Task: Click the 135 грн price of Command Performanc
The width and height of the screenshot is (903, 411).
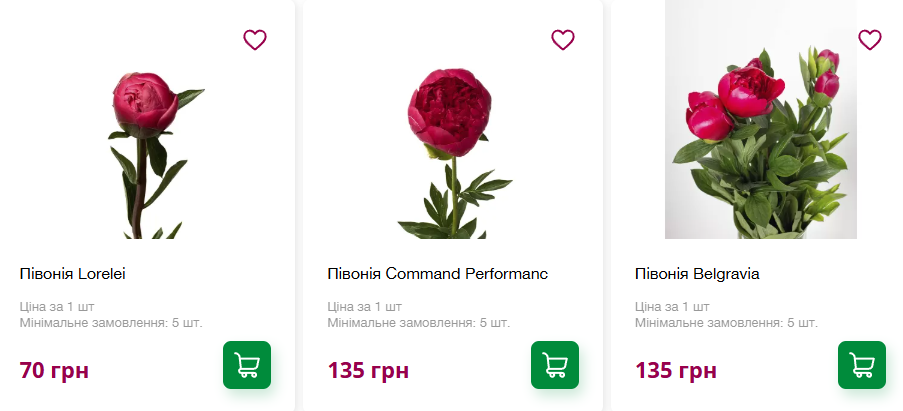Action: [x=368, y=371]
